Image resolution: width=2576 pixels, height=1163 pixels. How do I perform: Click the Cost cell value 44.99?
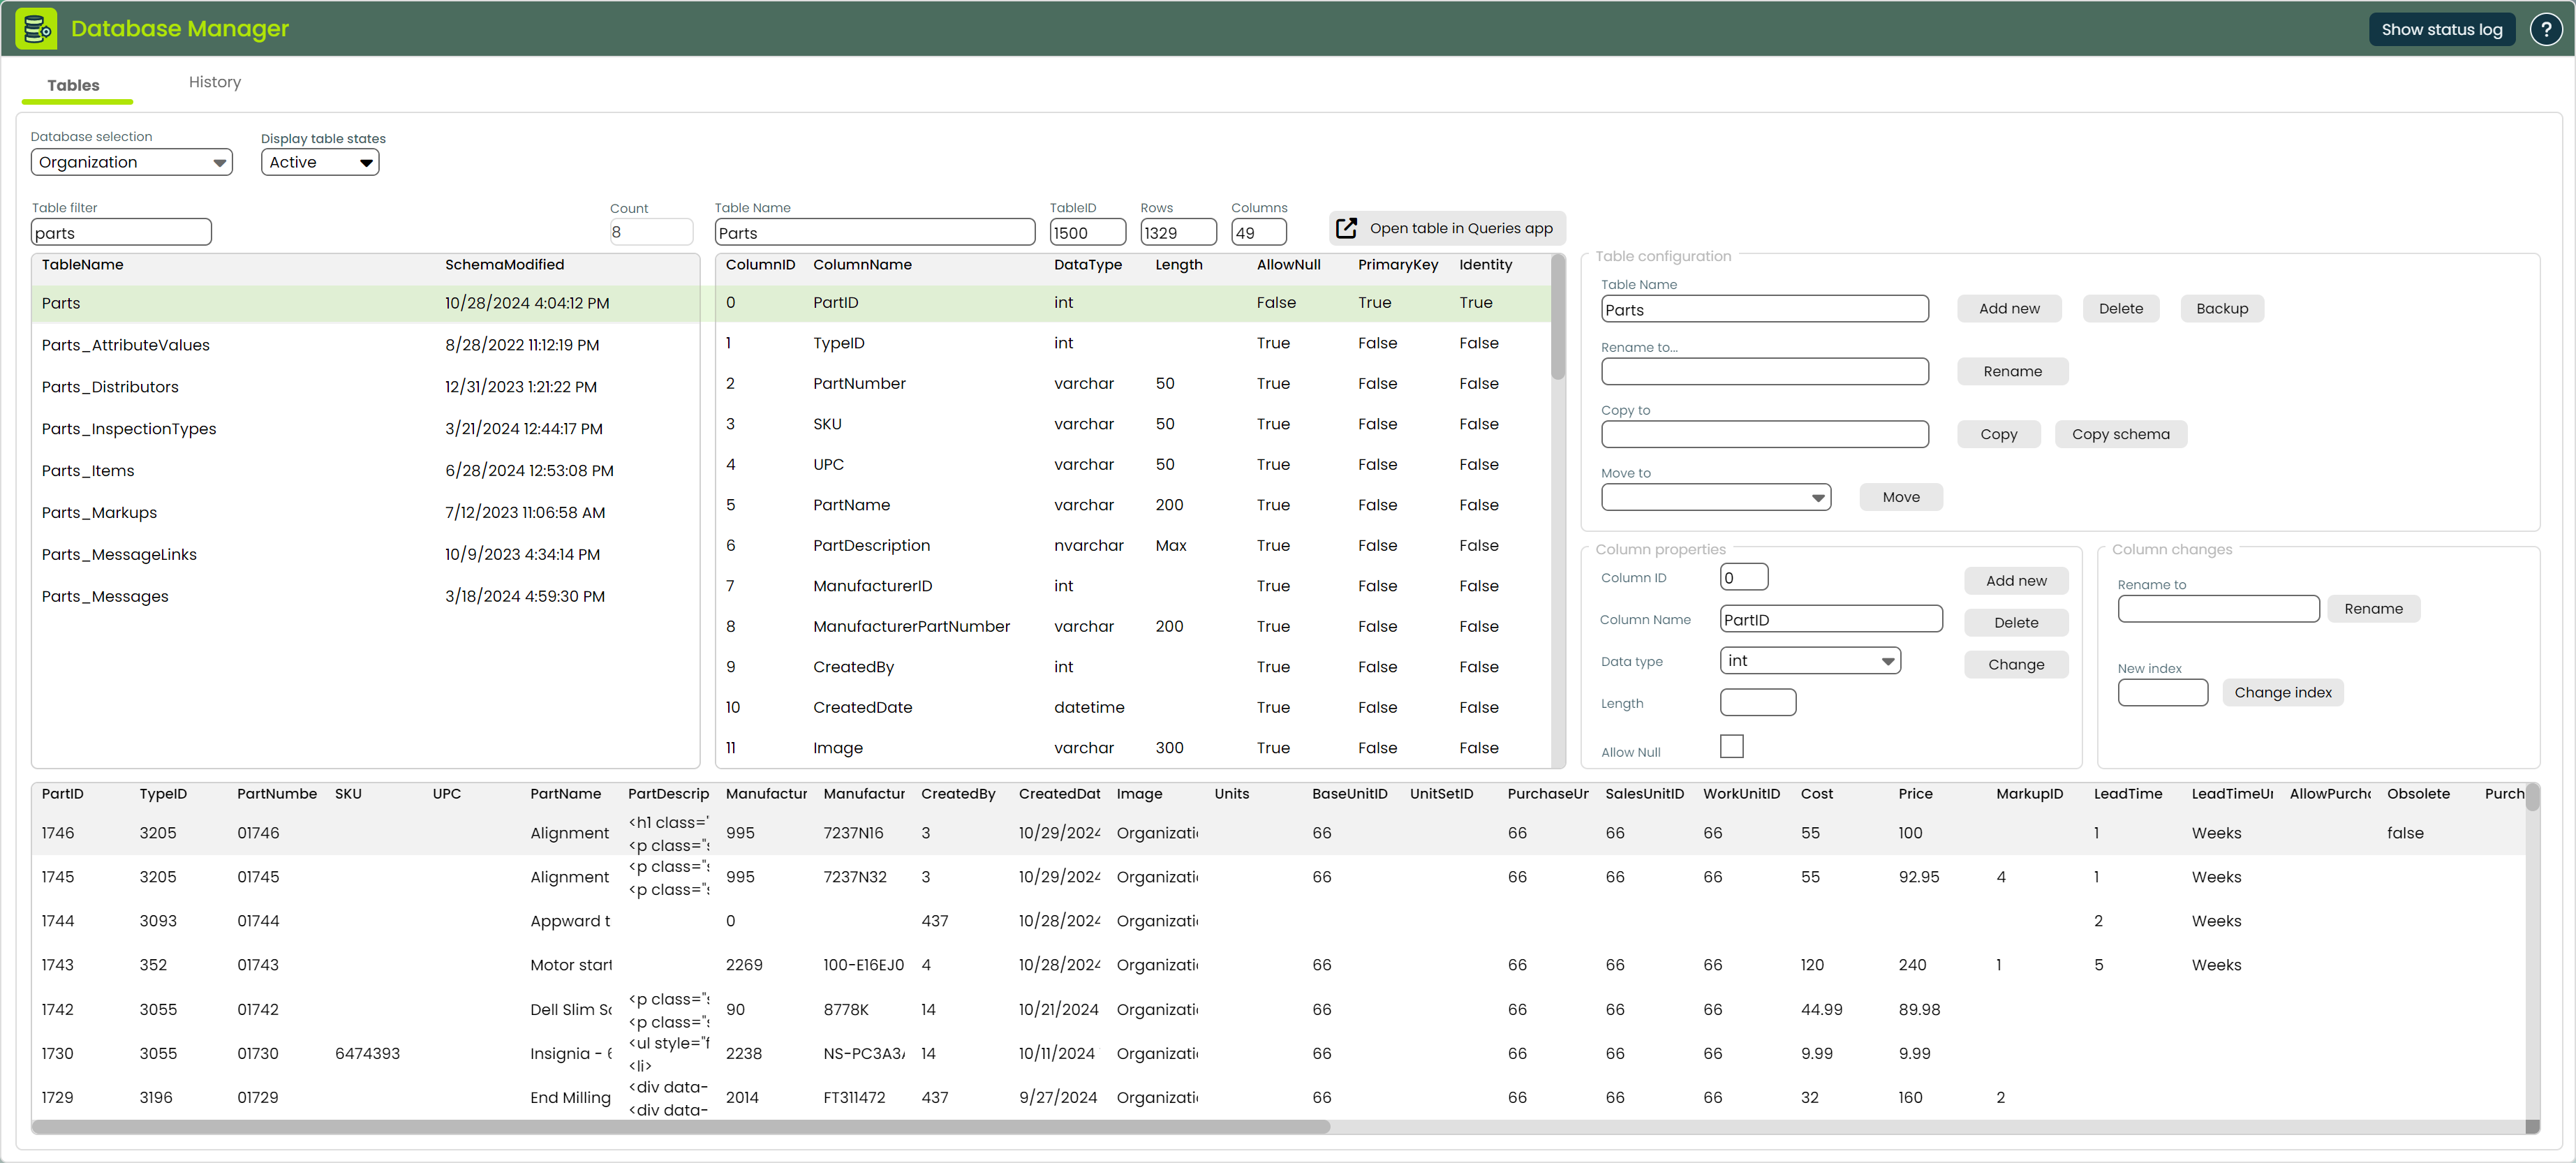[x=1821, y=1010]
